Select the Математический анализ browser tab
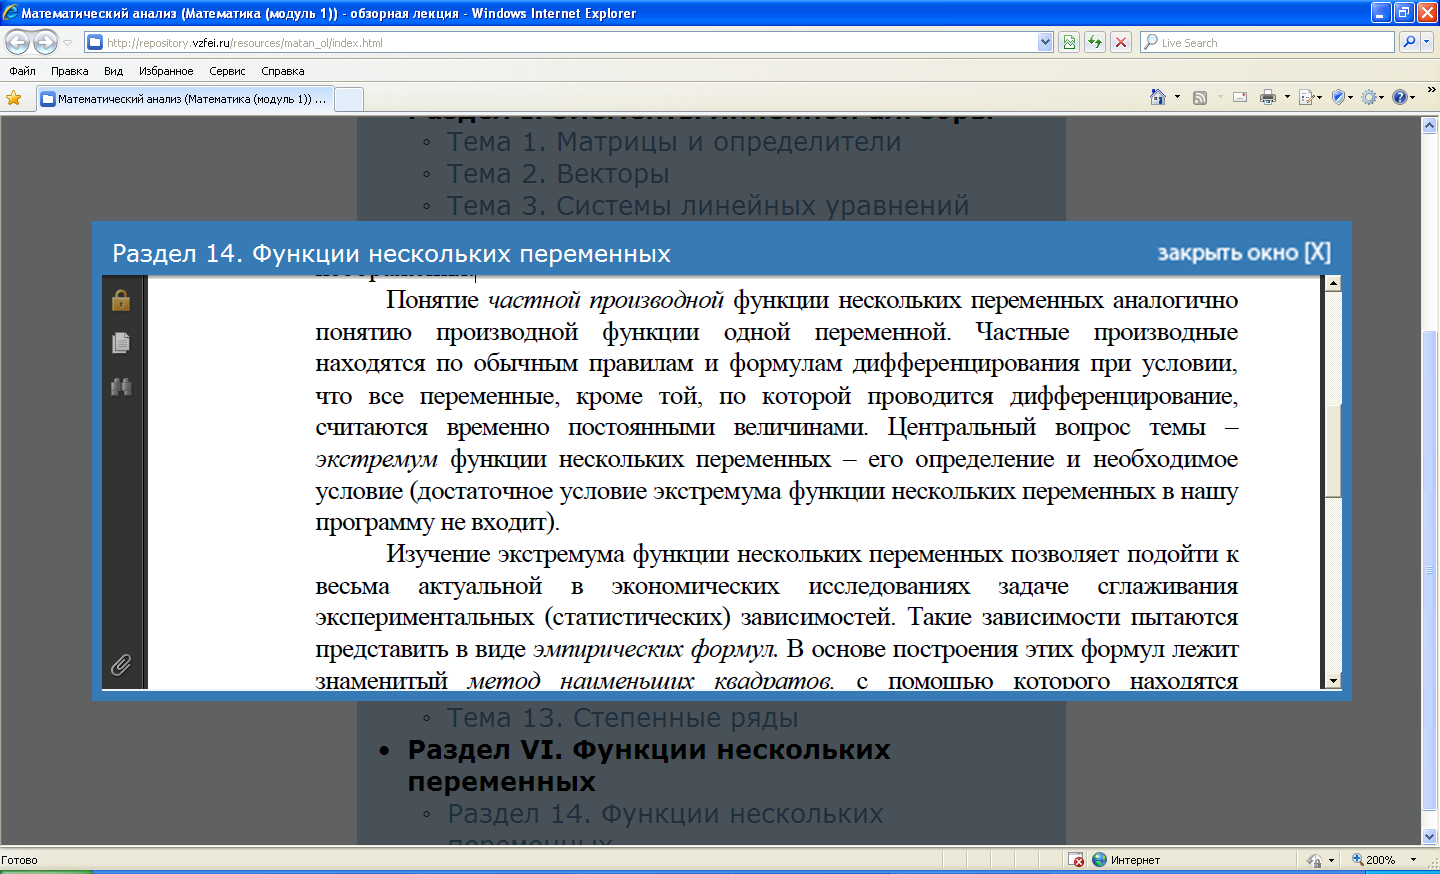 pos(184,99)
